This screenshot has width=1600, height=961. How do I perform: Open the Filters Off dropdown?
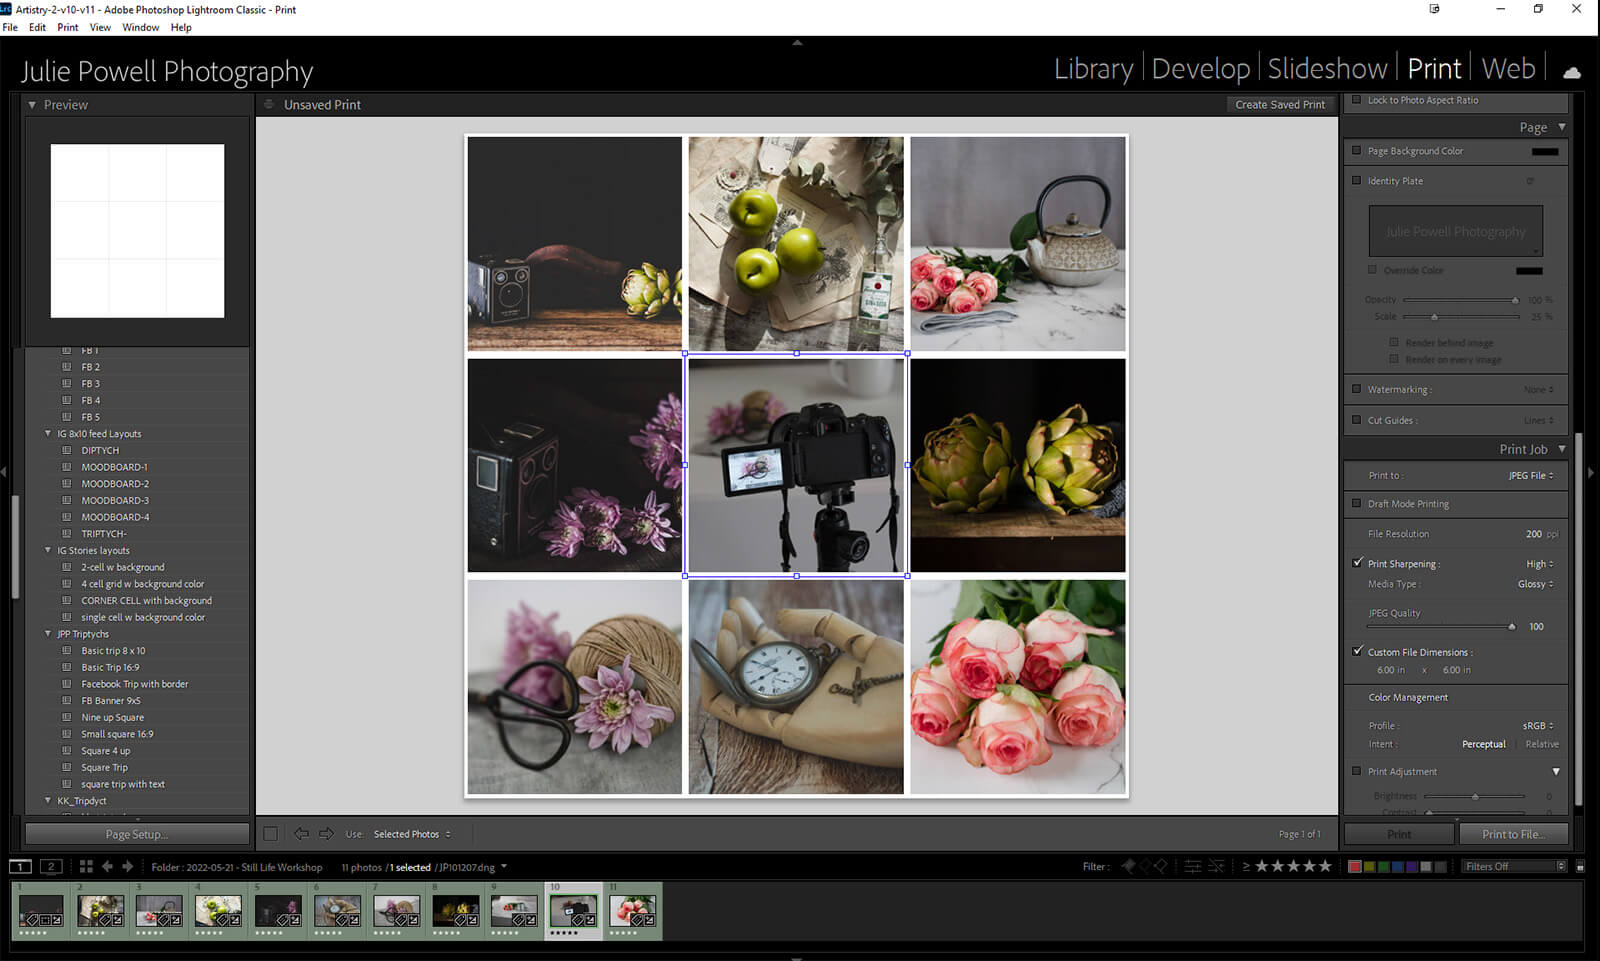click(1514, 867)
